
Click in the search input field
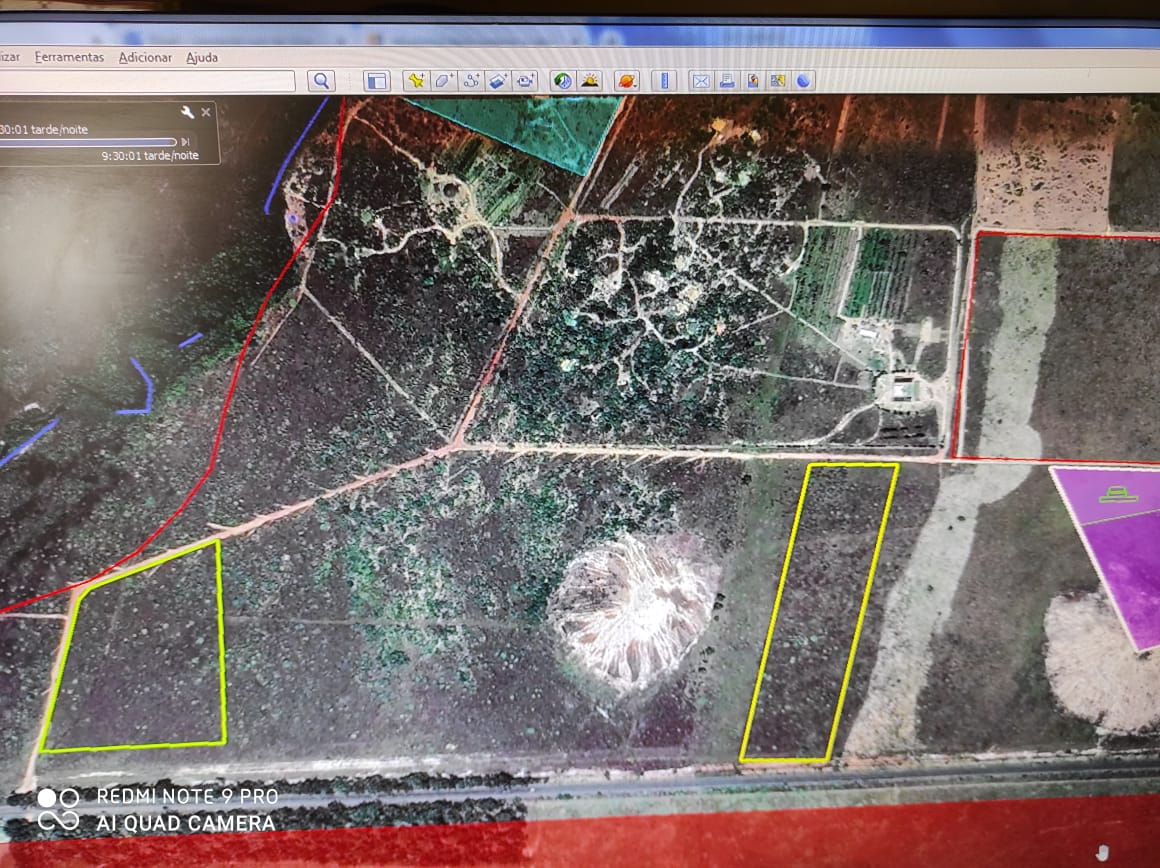click(x=146, y=81)
